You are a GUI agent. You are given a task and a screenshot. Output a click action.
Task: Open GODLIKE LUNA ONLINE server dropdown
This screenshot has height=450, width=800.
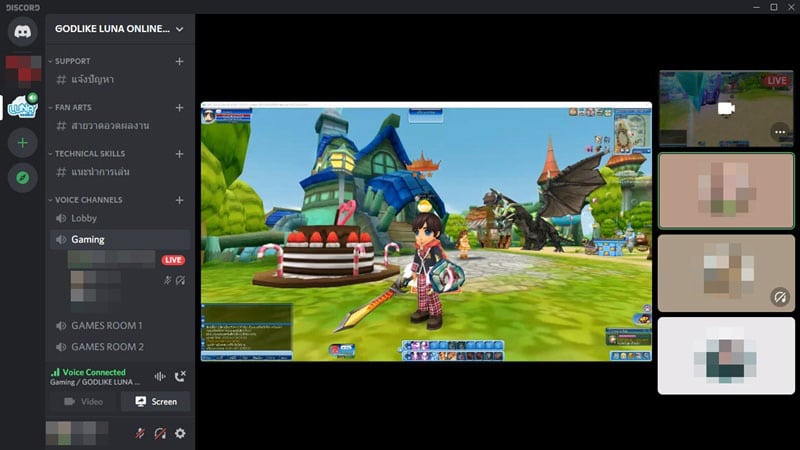click(120, 29)
